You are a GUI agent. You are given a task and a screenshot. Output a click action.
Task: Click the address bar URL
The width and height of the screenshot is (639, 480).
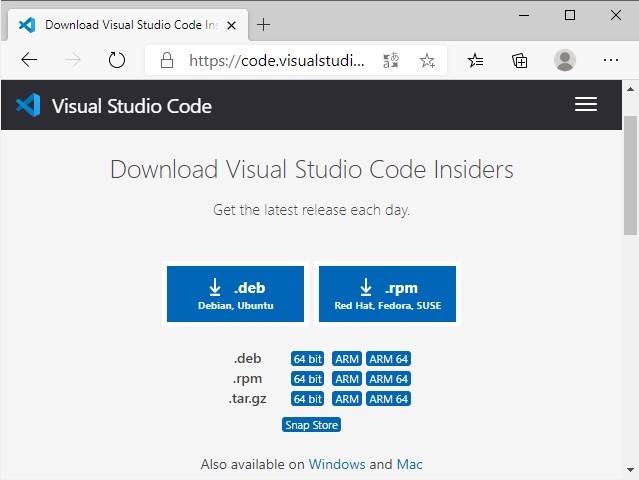(276, 61)
